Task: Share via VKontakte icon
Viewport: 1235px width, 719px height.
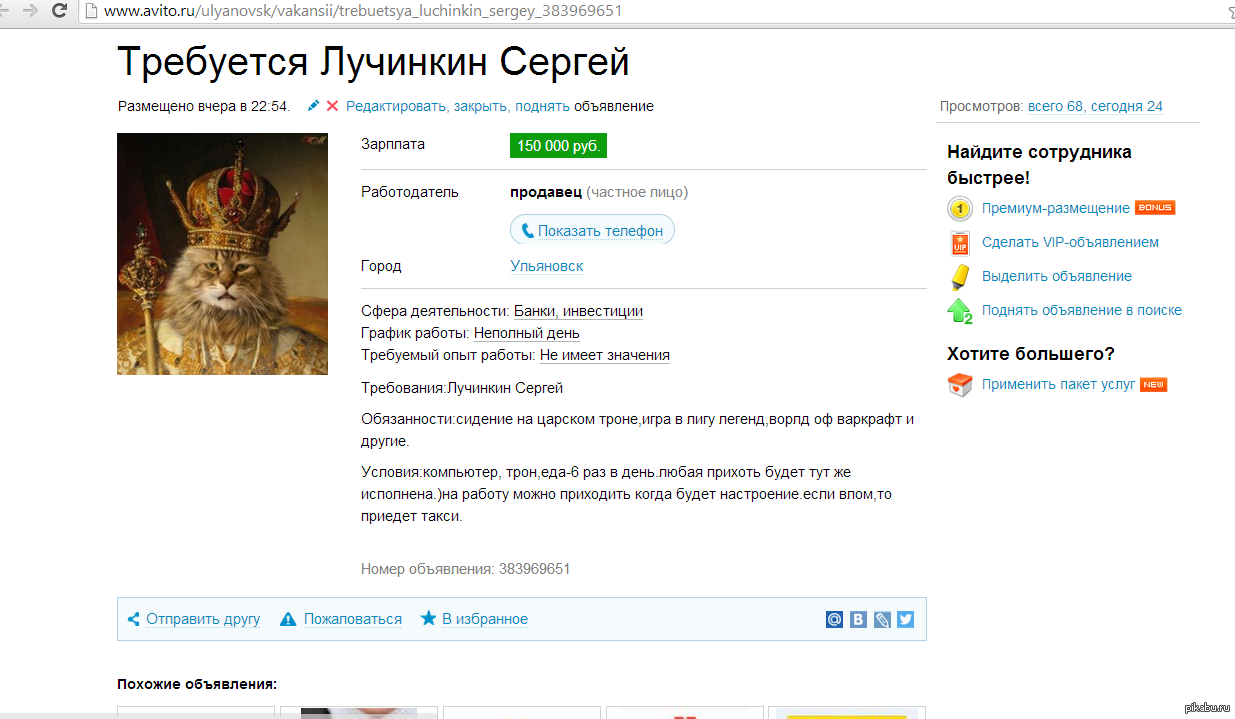Action: click(x=858, y=619)
